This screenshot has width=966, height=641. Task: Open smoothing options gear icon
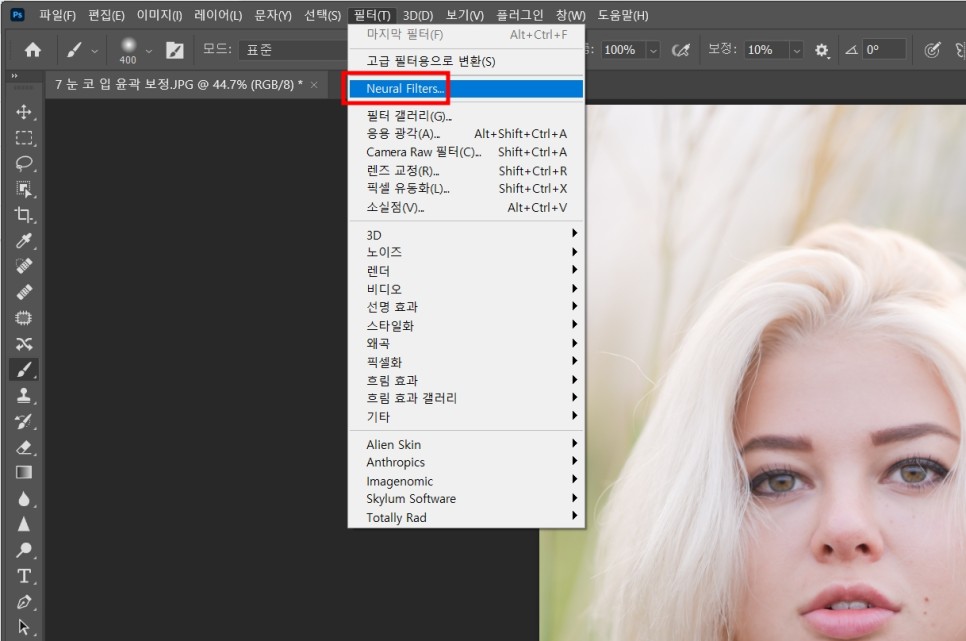tap(821, 50)
